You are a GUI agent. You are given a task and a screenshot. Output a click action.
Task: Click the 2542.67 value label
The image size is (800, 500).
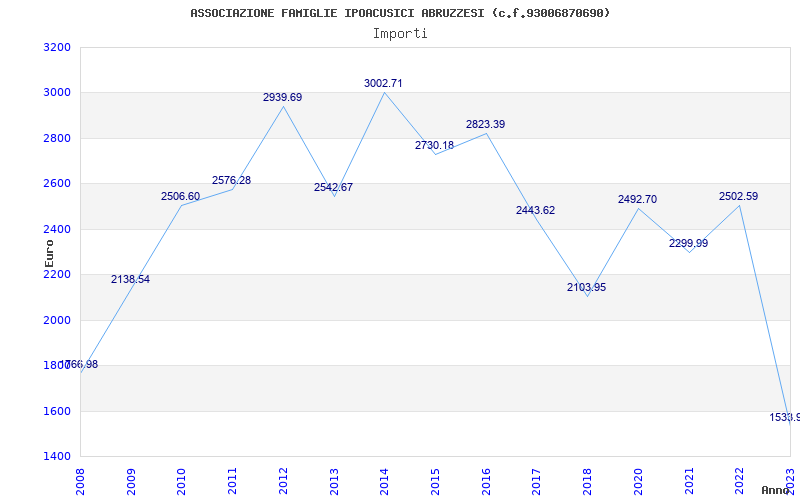[x=333, y=187]
